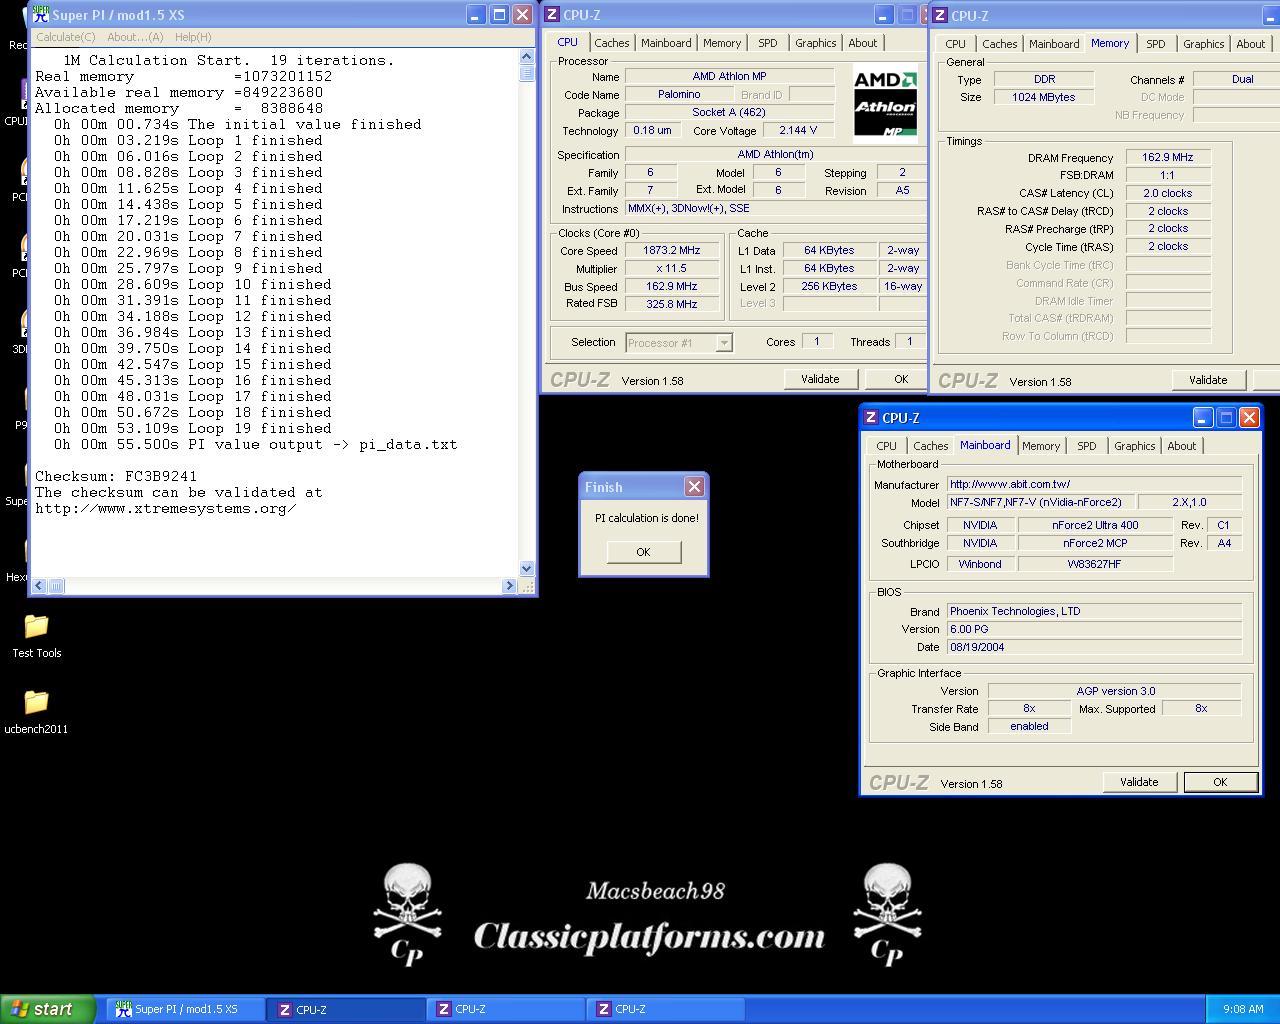Click the scroll-left arrow in Super PI

tap(39, 586)
